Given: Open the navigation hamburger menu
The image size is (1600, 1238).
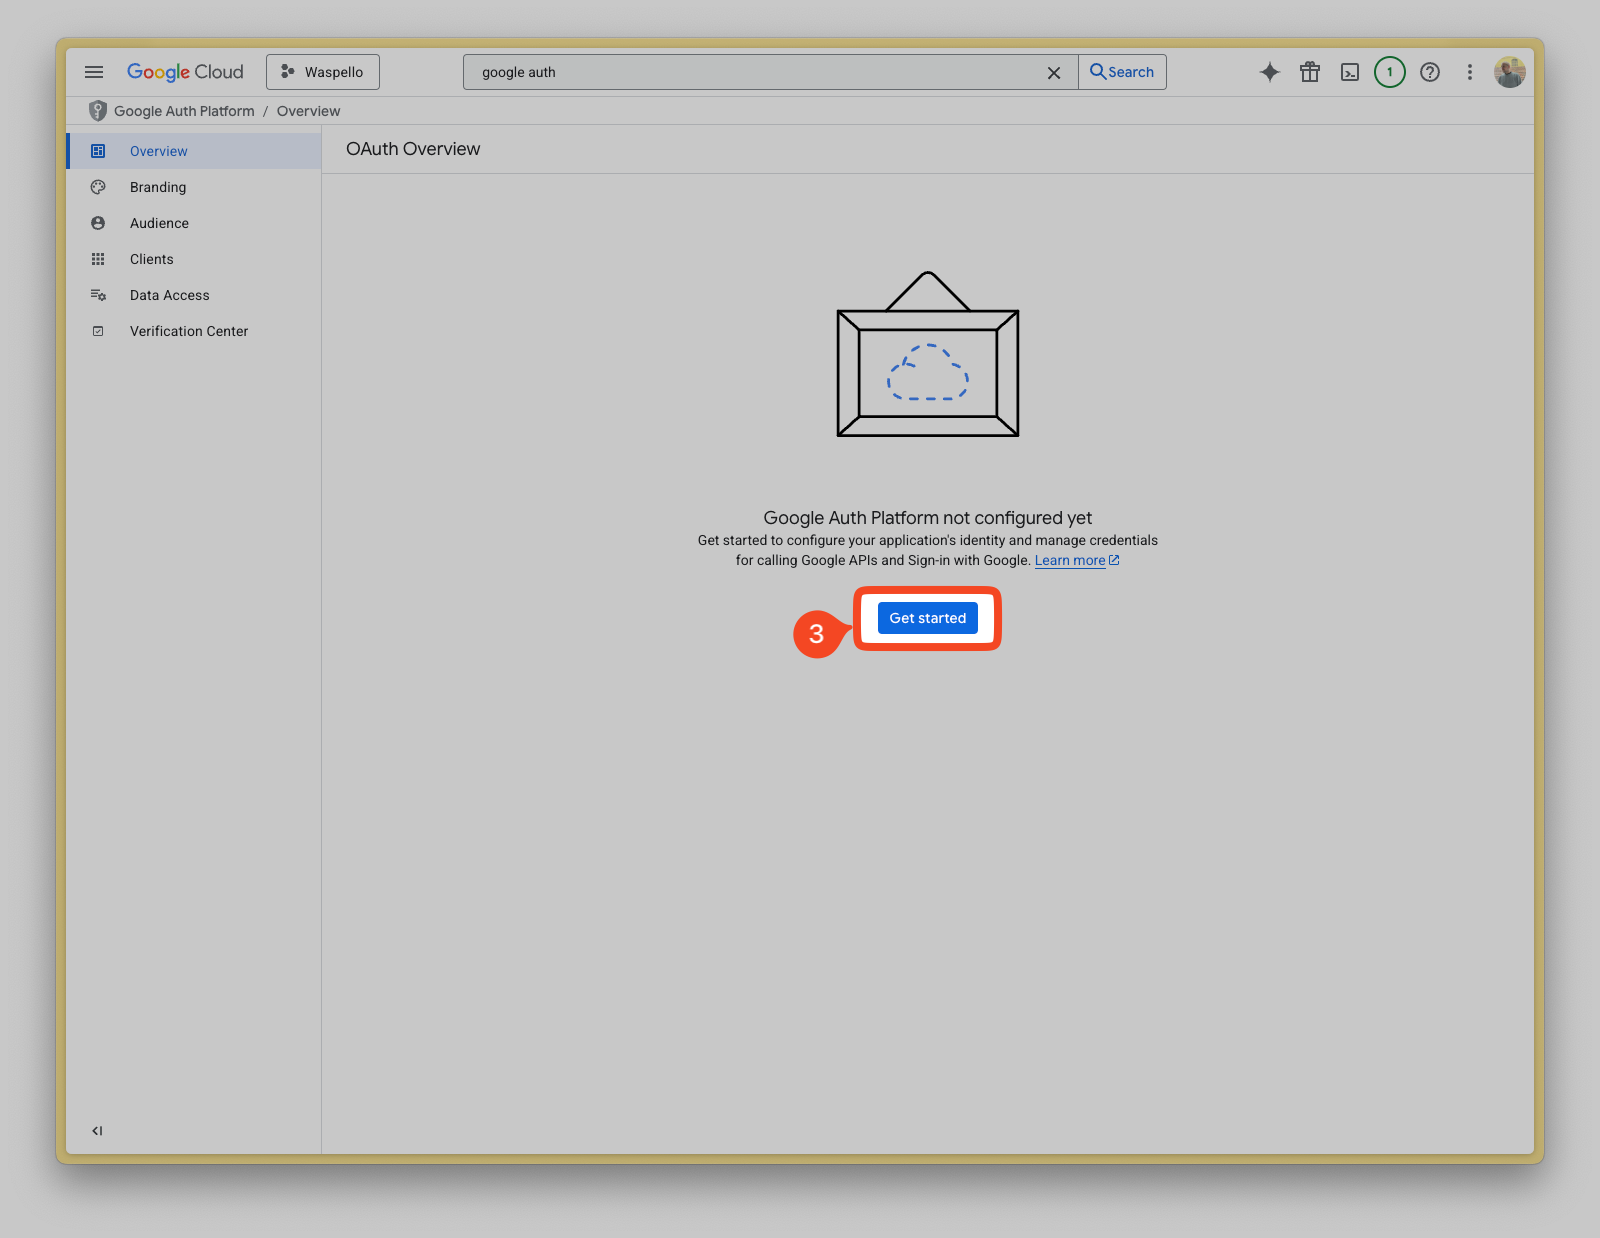Looking at the screenshot, I should (x=94, y=71).
